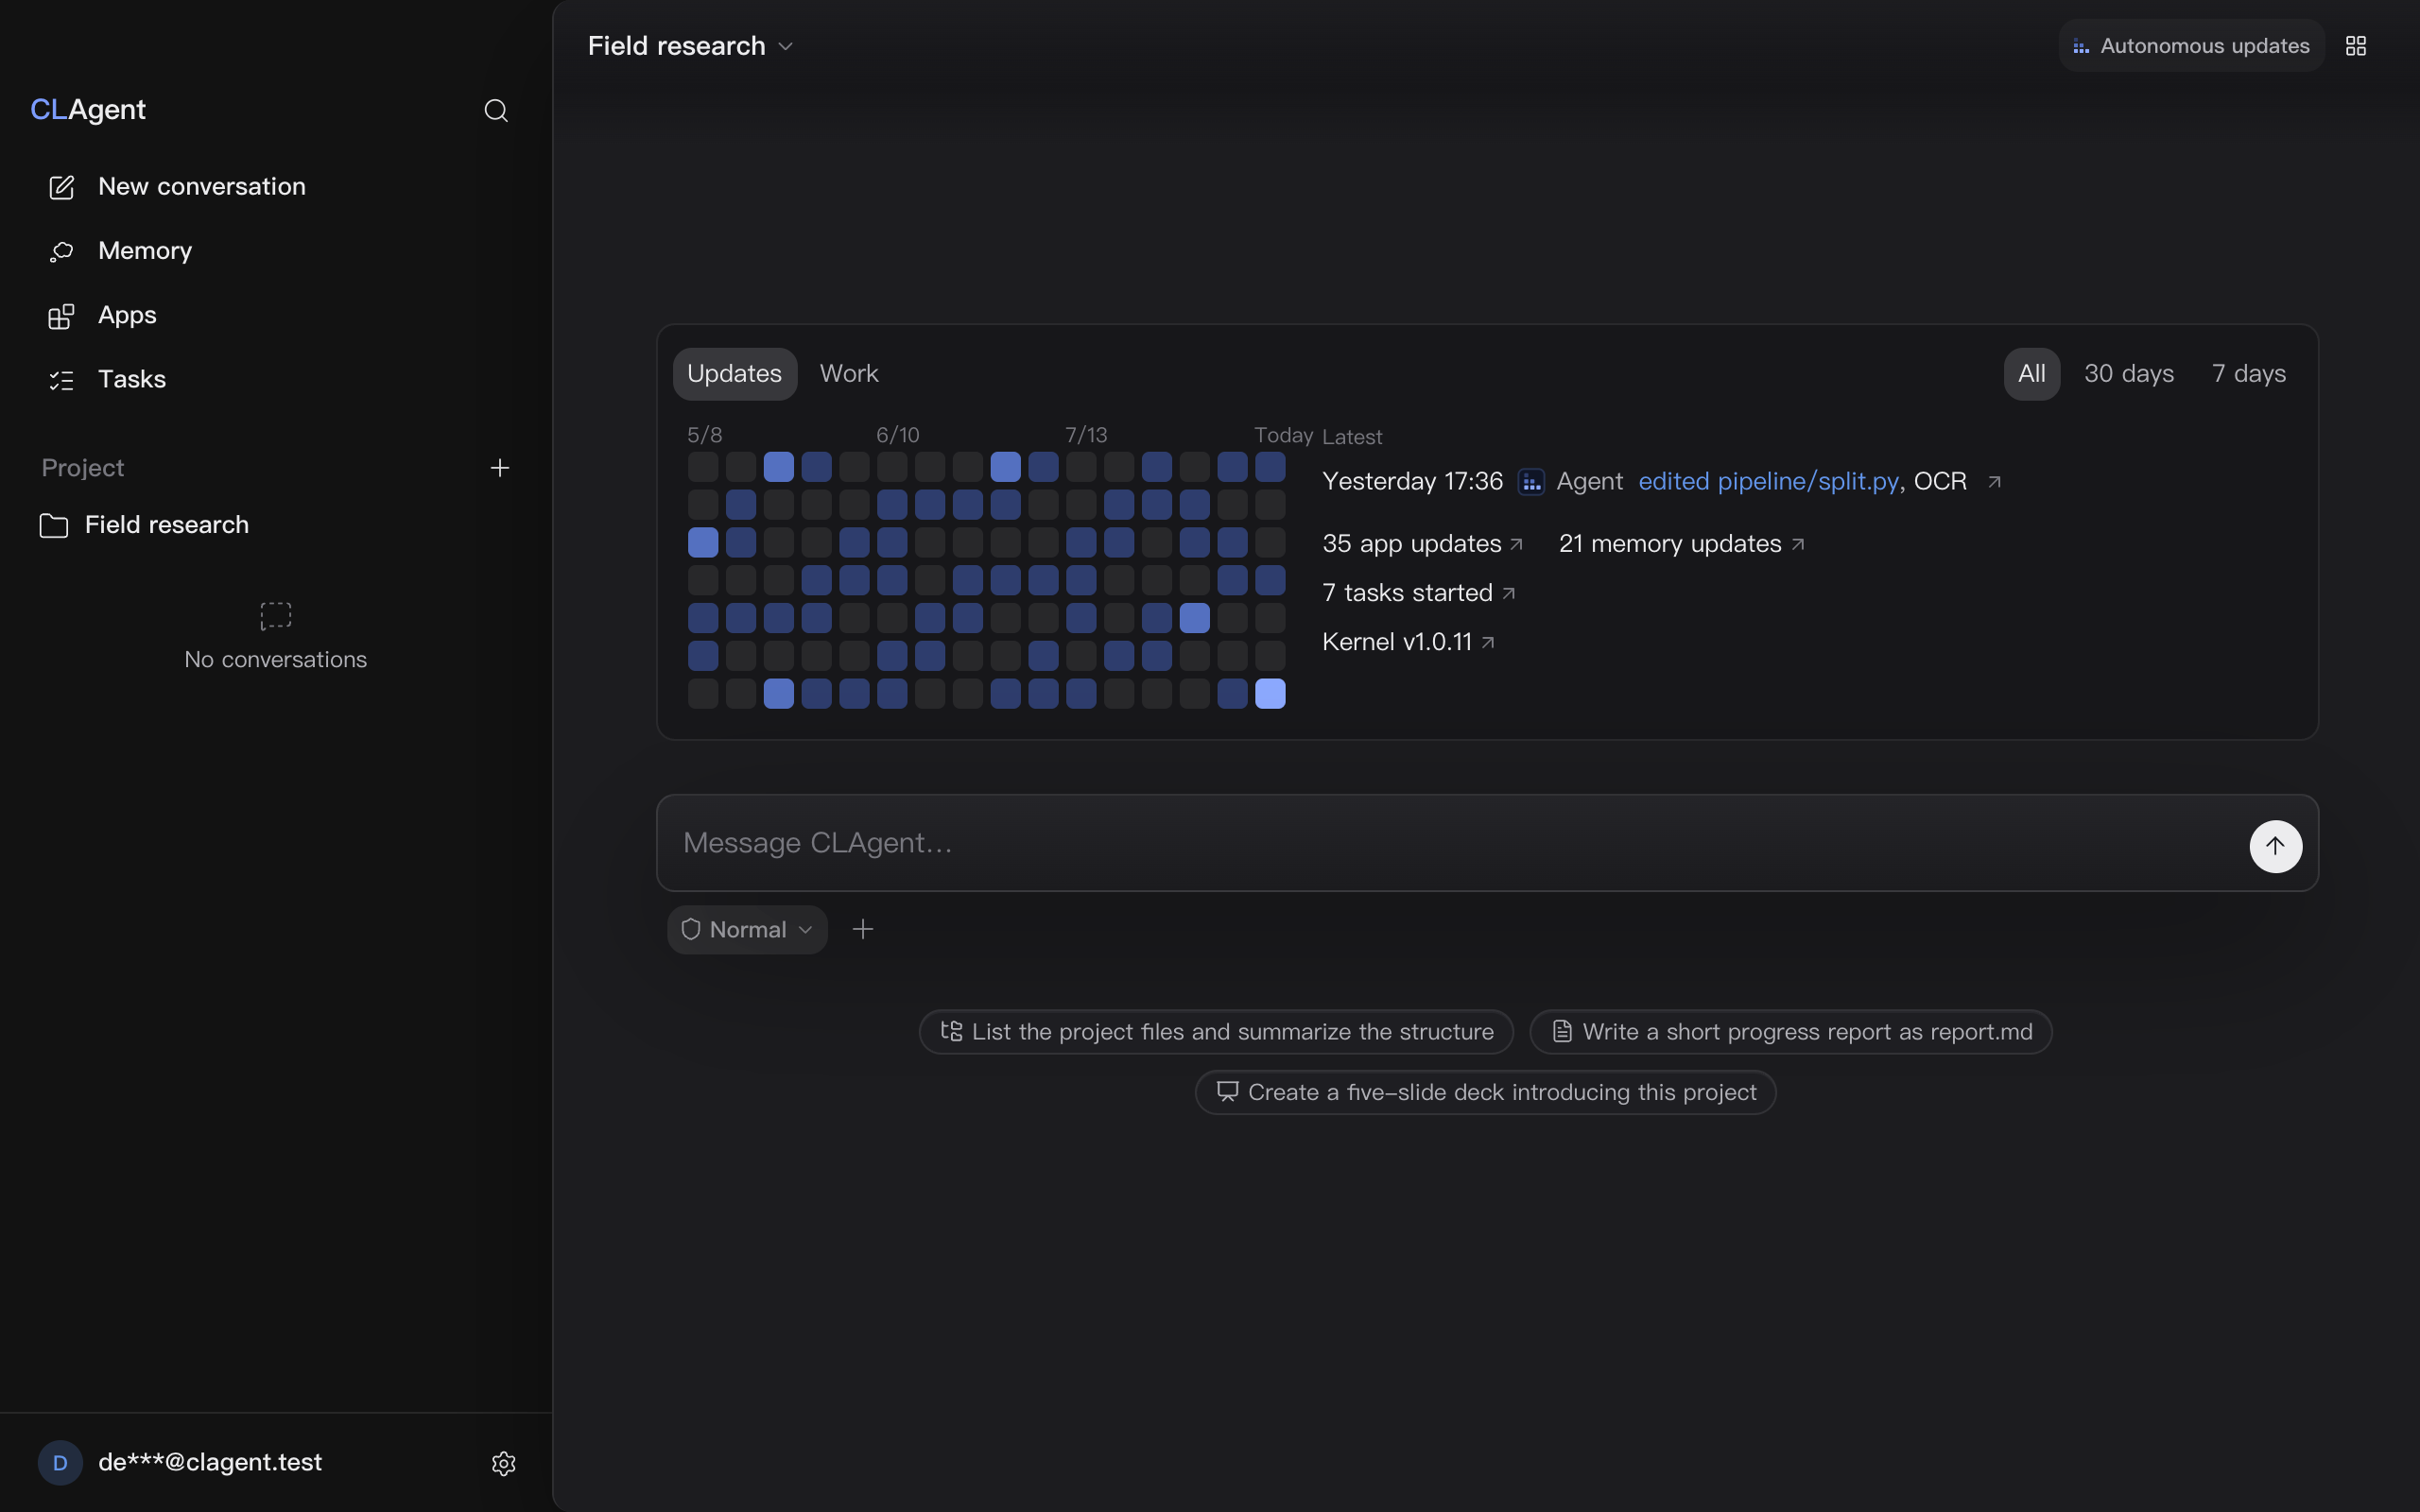Add a new project with plus icon

pos(500,468)
